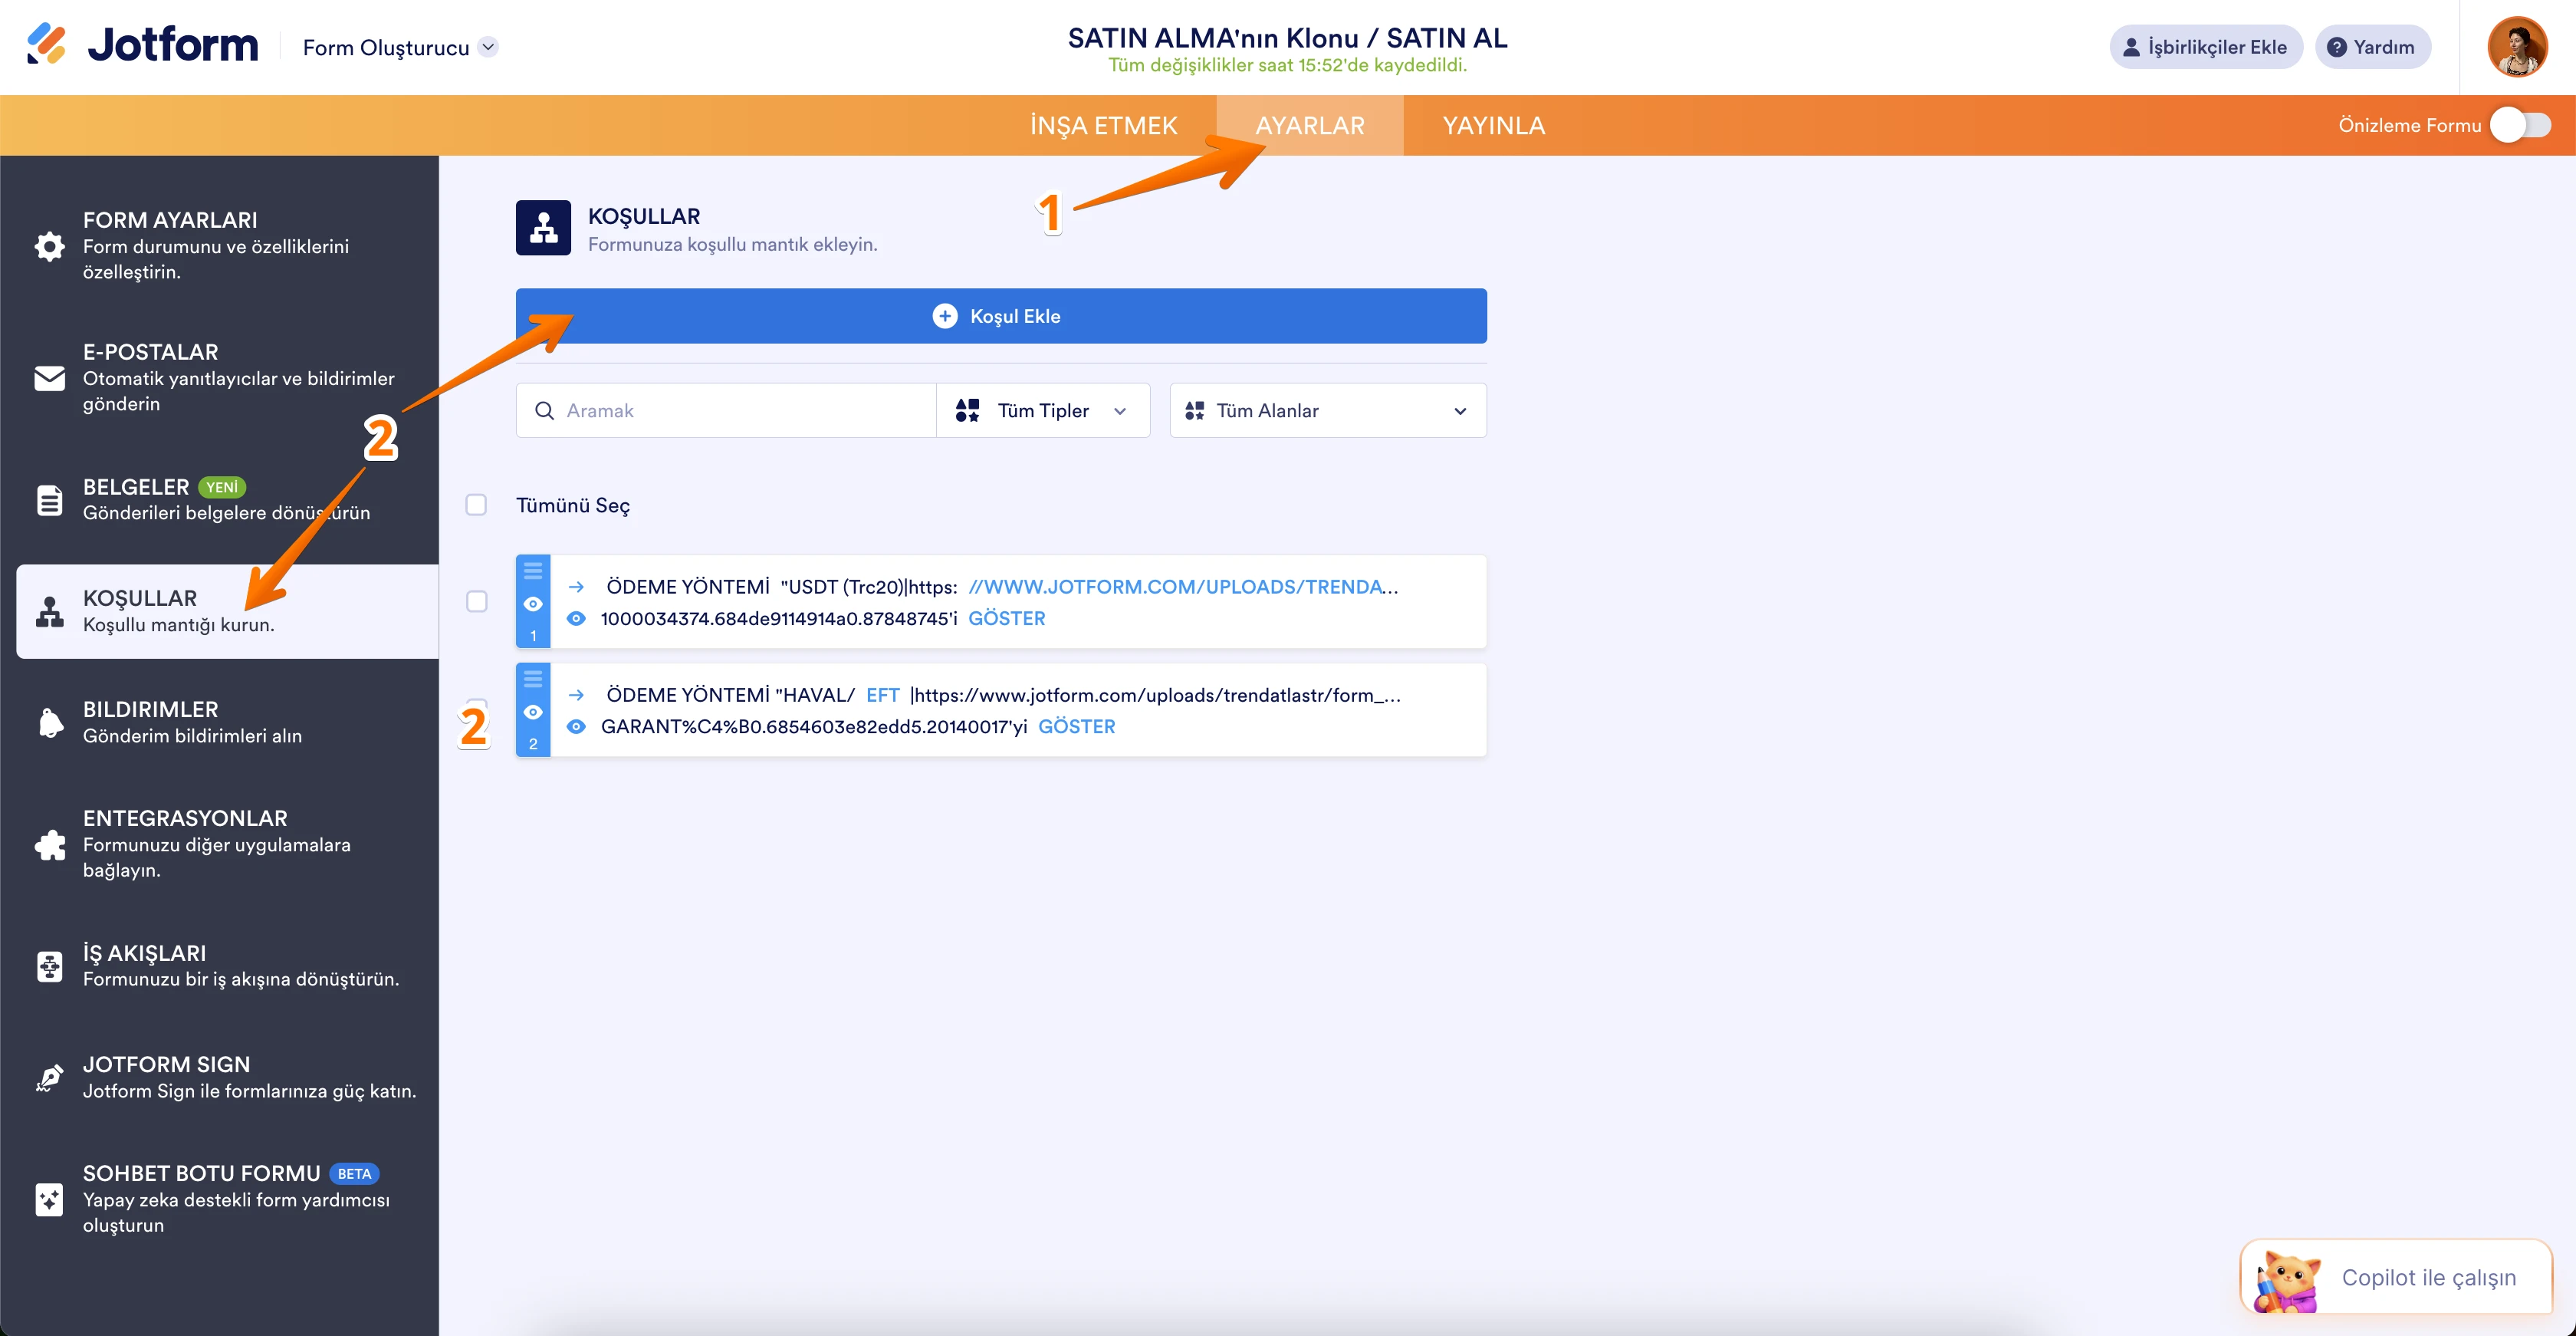
Task: Expand the Form Oluşturucu dropdown
Action: point(489,46)
